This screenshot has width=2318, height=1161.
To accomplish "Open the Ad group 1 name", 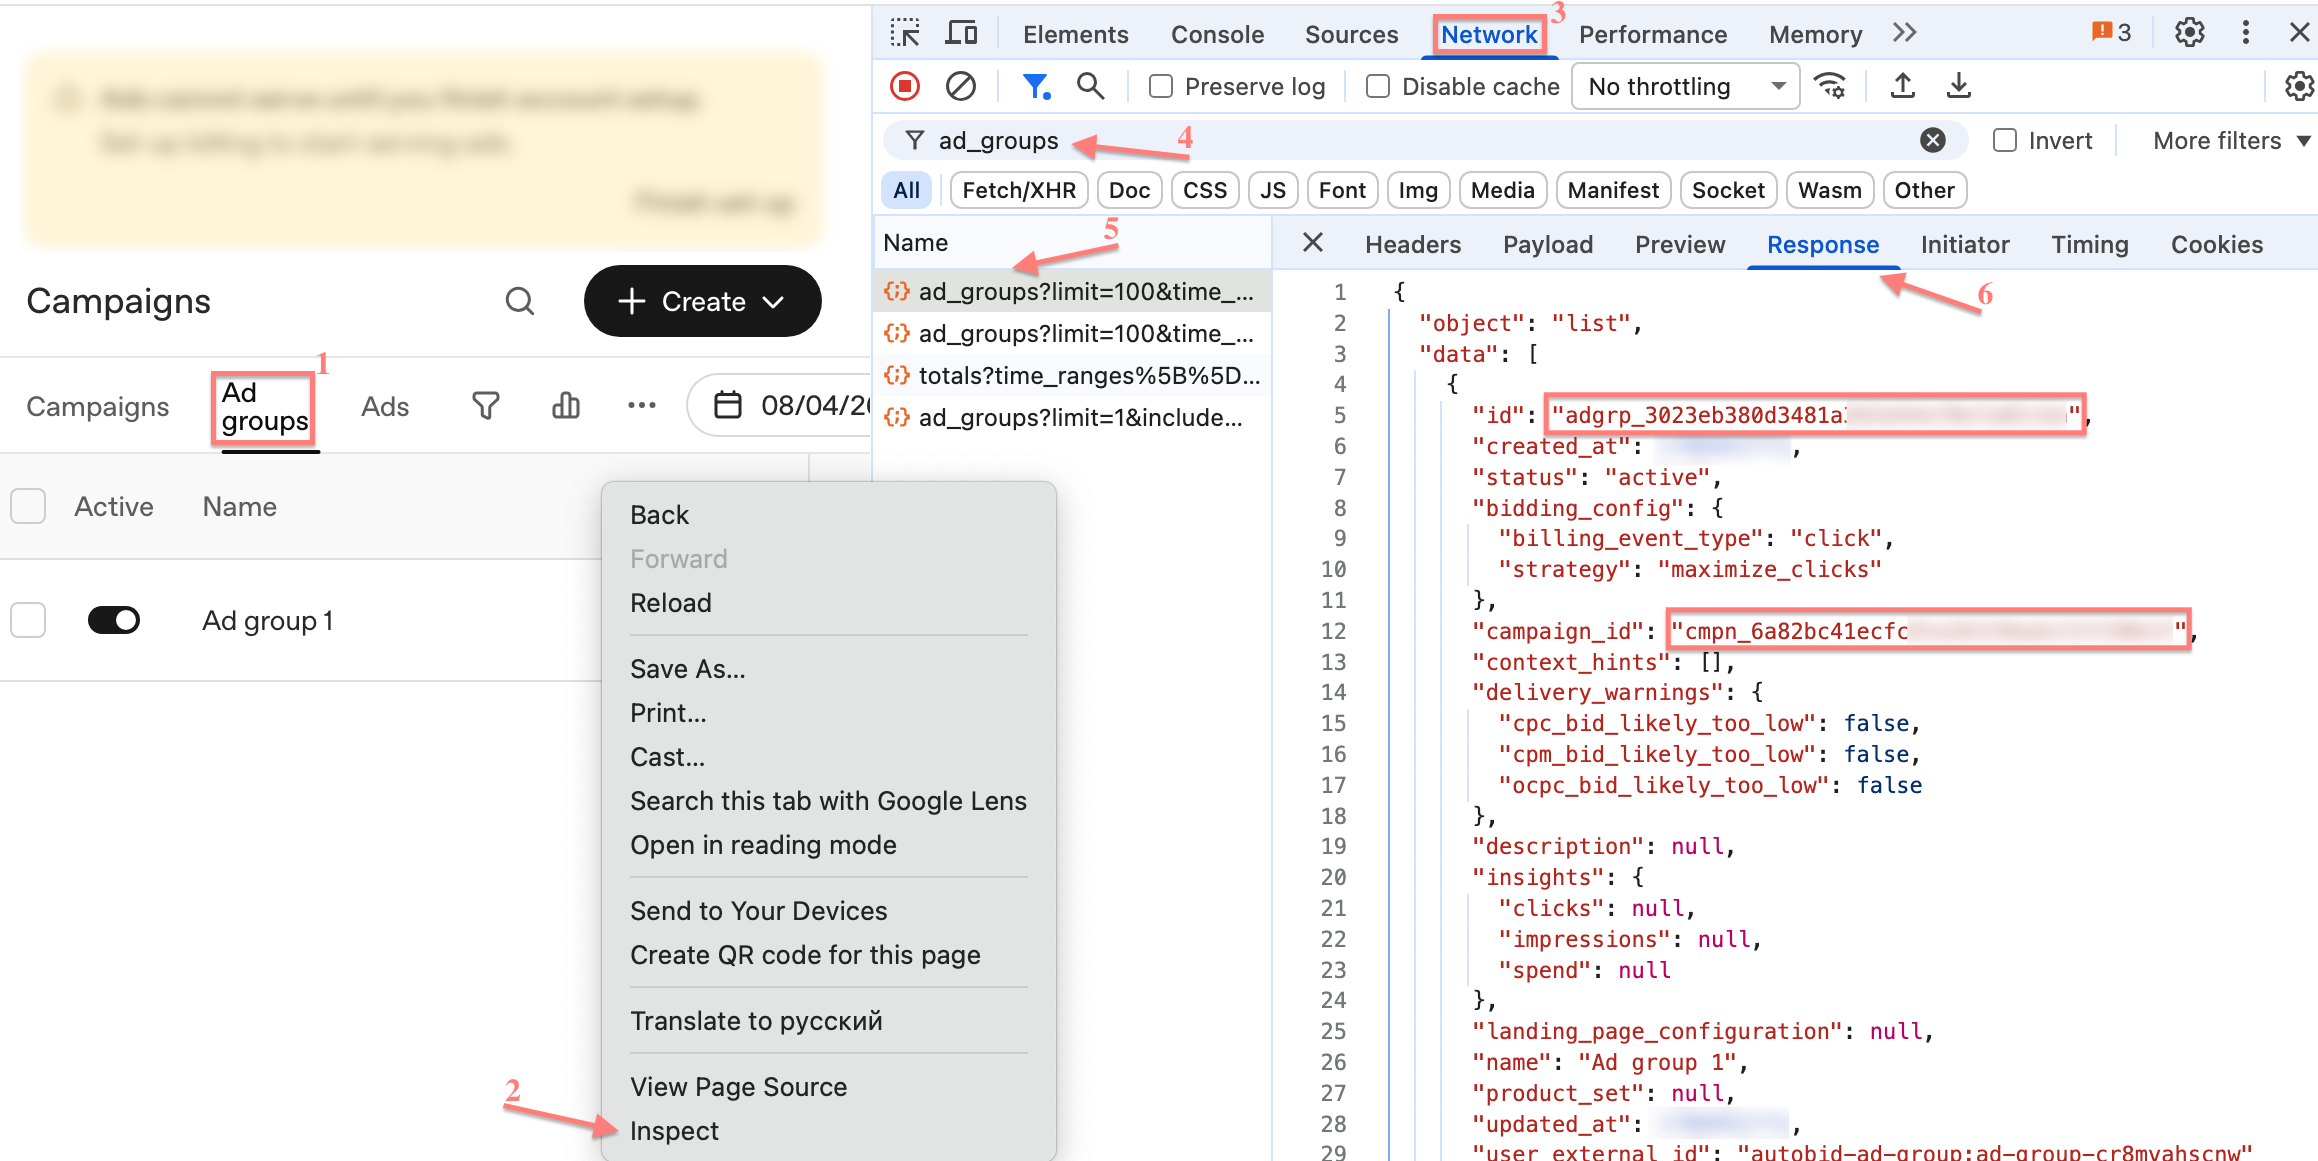I will [268, 621].
